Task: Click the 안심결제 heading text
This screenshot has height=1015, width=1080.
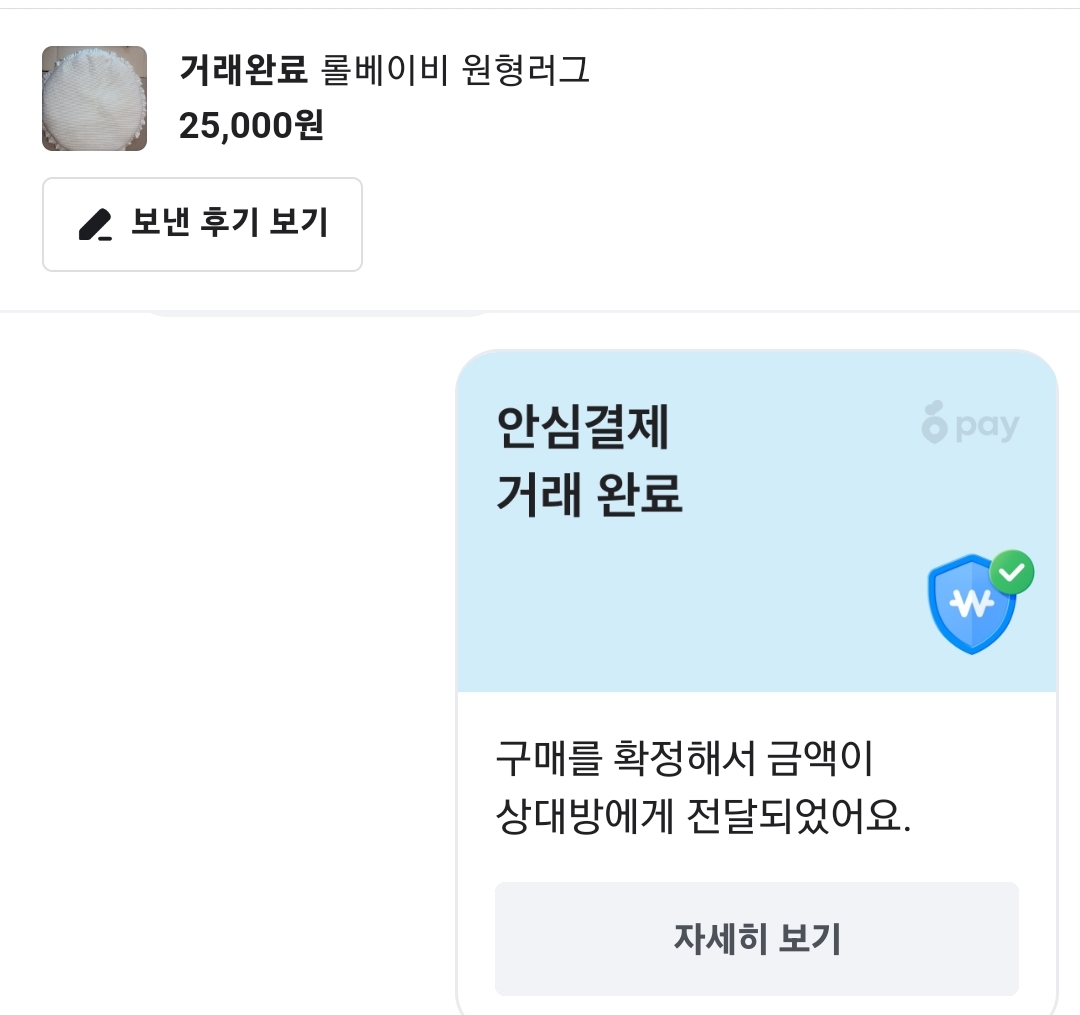Action: coord(583,430)
